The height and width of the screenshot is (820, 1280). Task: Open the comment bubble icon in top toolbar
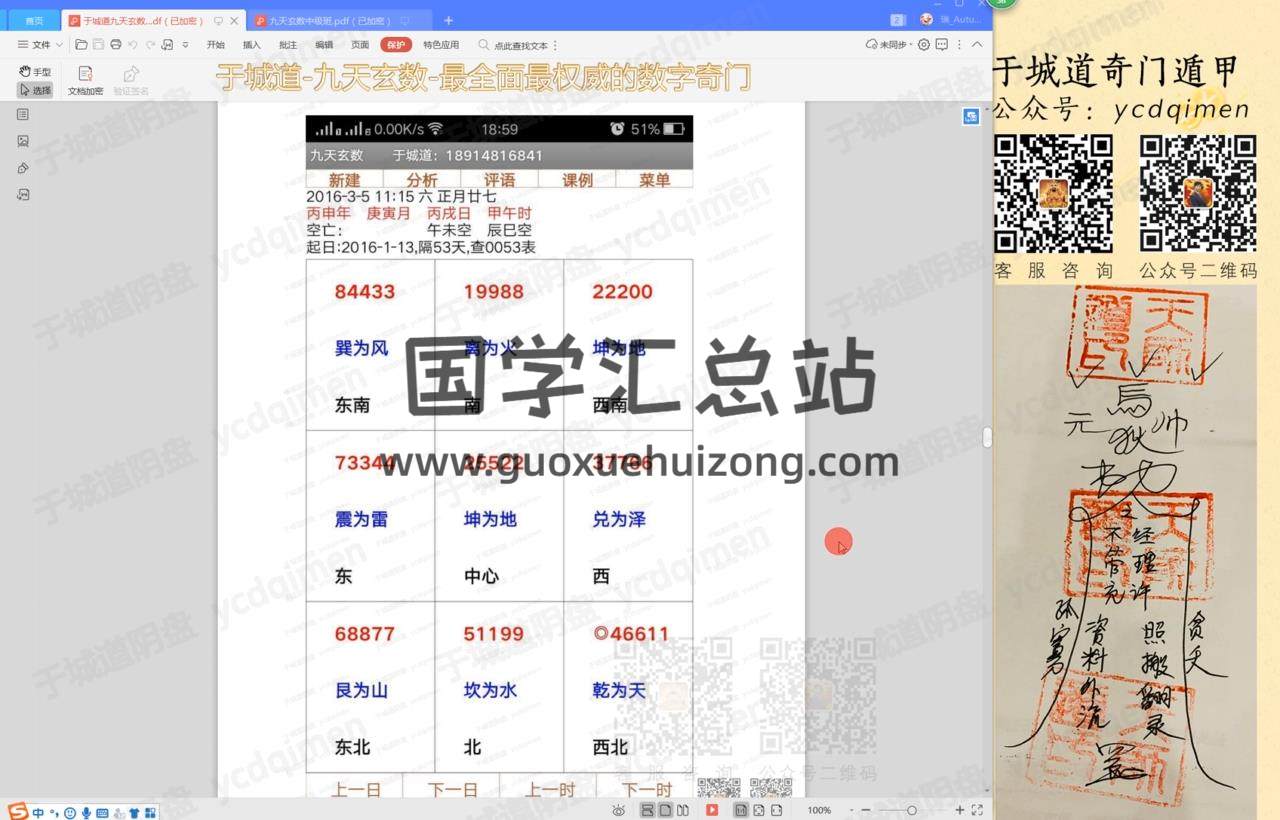pos(942,45)
